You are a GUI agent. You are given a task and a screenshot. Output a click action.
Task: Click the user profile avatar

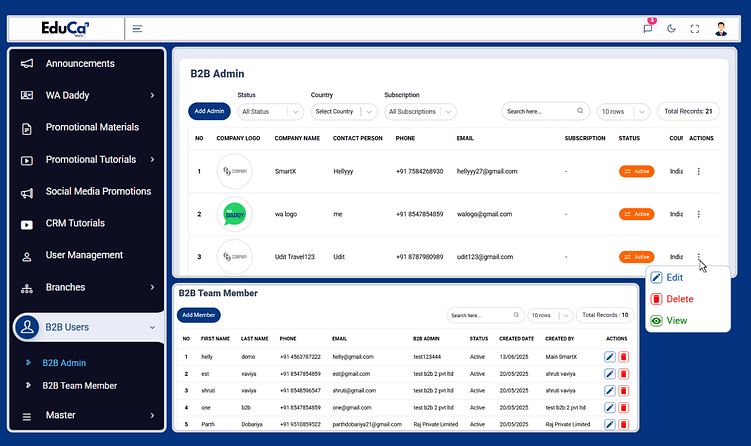(722, 28)
